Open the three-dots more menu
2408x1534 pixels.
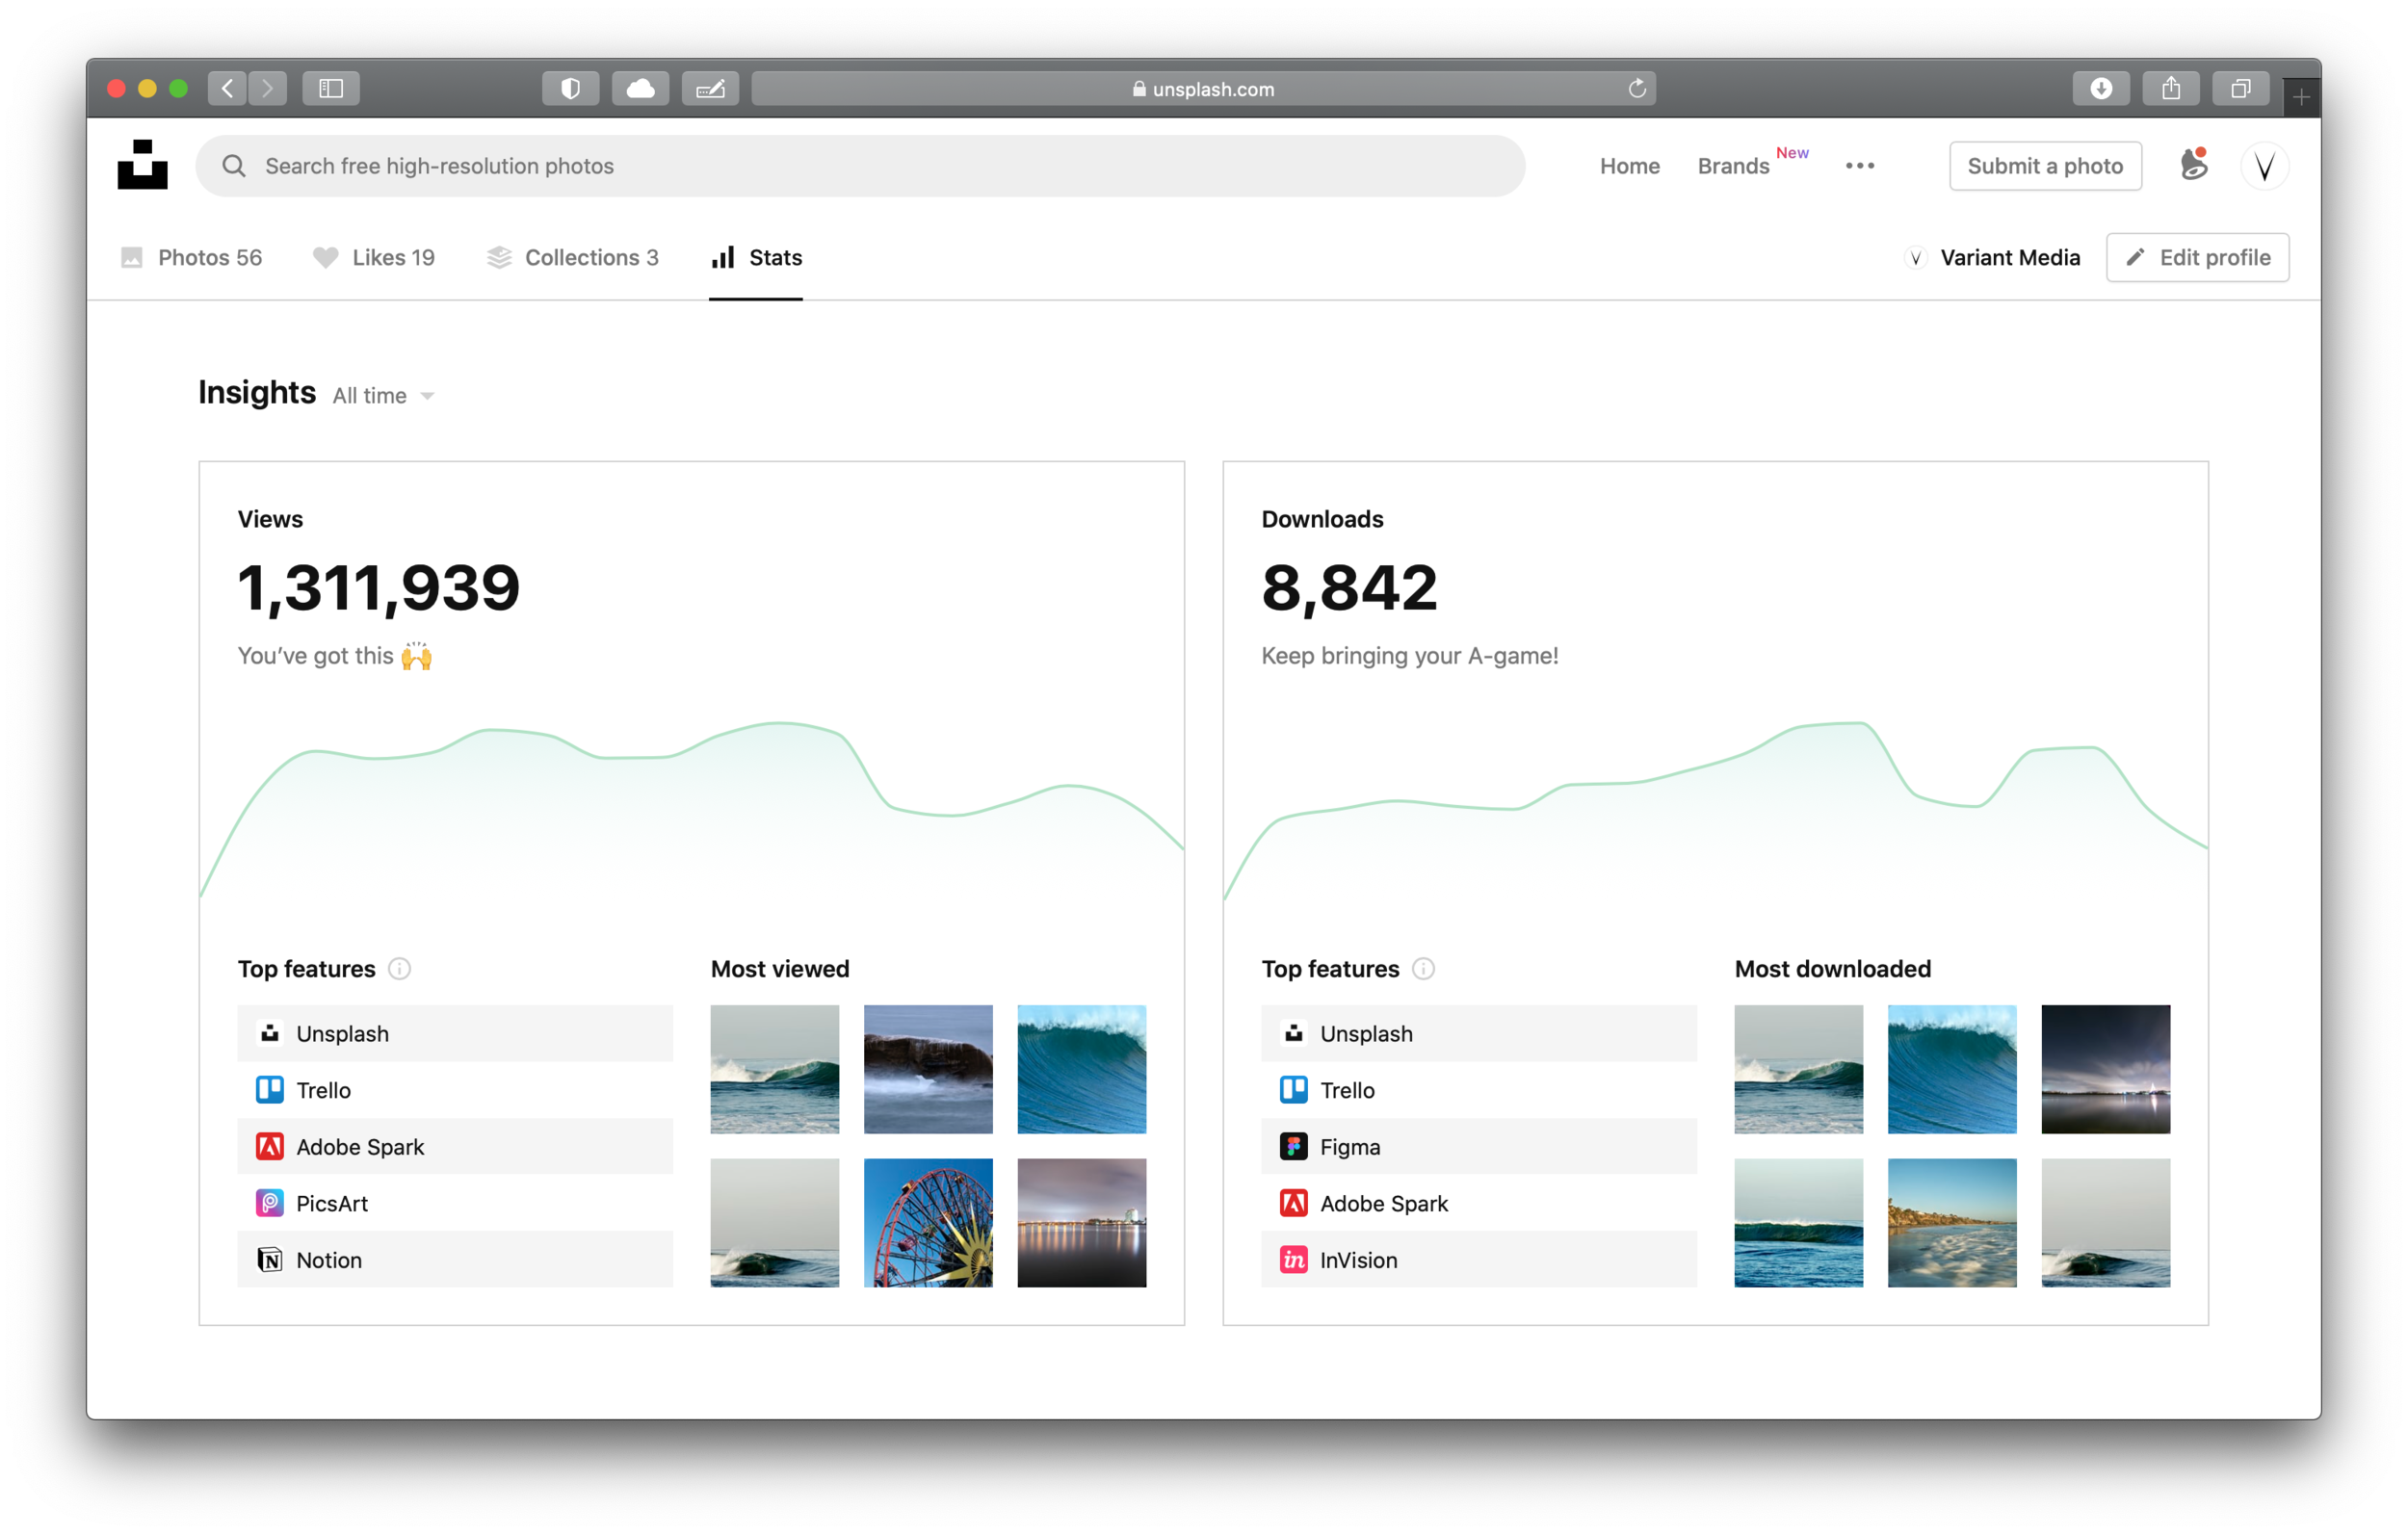[x=1859, y=166]
